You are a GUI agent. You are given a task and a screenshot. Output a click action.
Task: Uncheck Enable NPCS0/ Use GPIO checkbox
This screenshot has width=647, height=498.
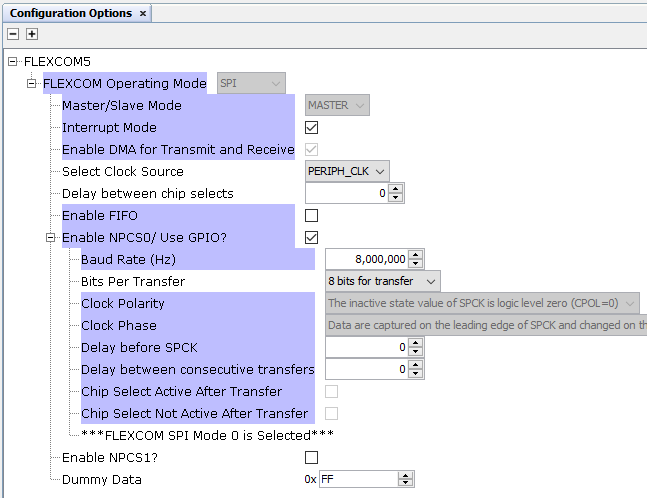coord(311,238)
